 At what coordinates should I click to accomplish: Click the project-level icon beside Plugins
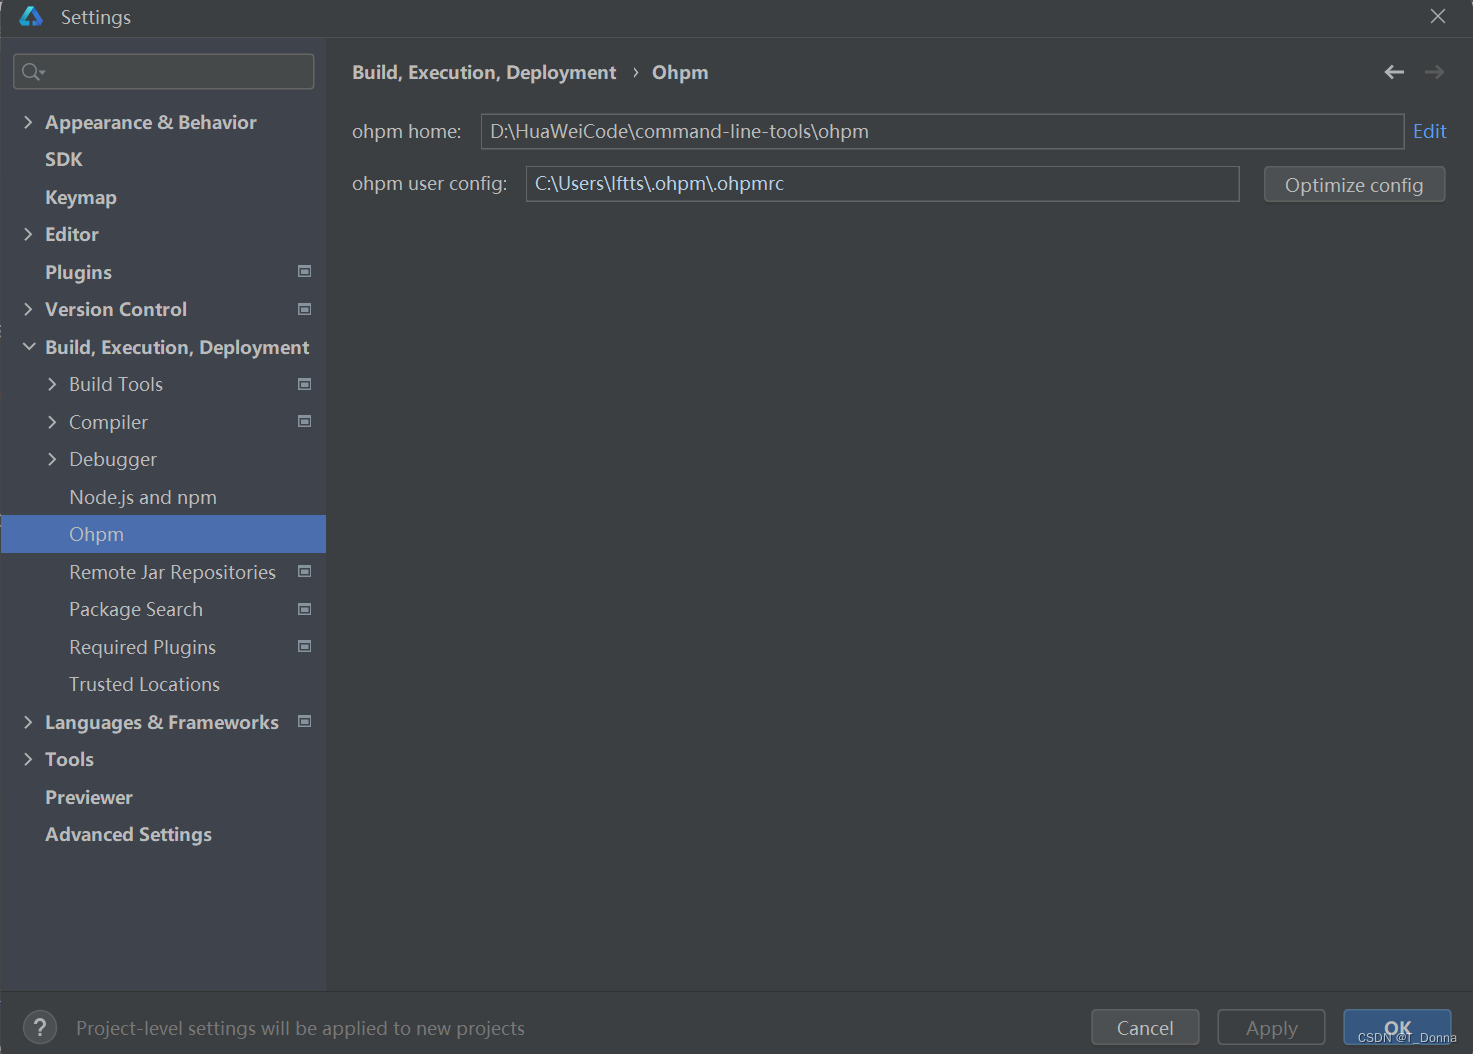(305, 271)
